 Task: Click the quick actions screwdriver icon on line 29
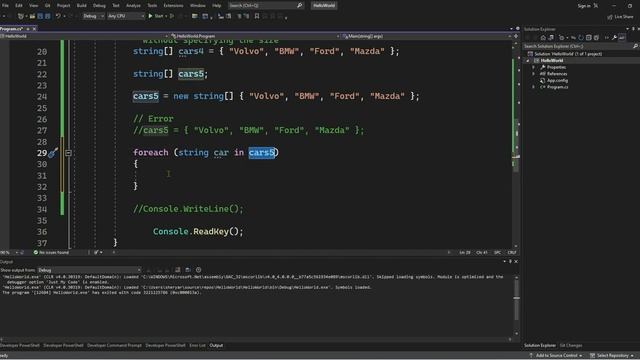tap(53, 153)
